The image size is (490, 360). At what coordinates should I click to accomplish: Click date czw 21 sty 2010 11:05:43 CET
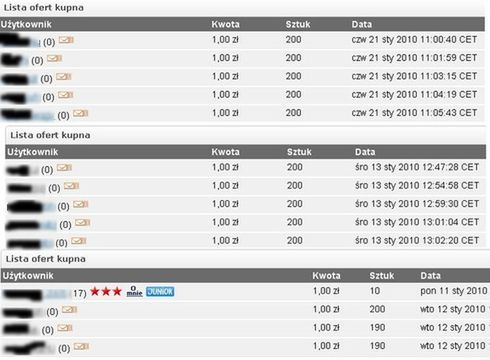pyautogui.click(x=414, y=113)
